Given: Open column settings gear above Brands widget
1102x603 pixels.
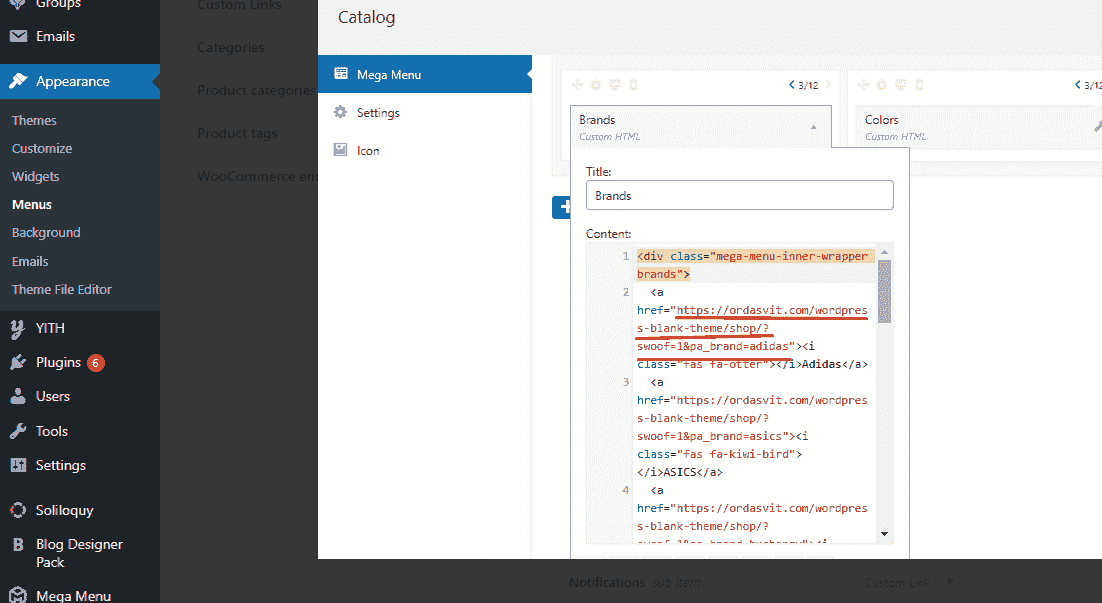Looking at the screenshot, I should [x=596, y=85].
